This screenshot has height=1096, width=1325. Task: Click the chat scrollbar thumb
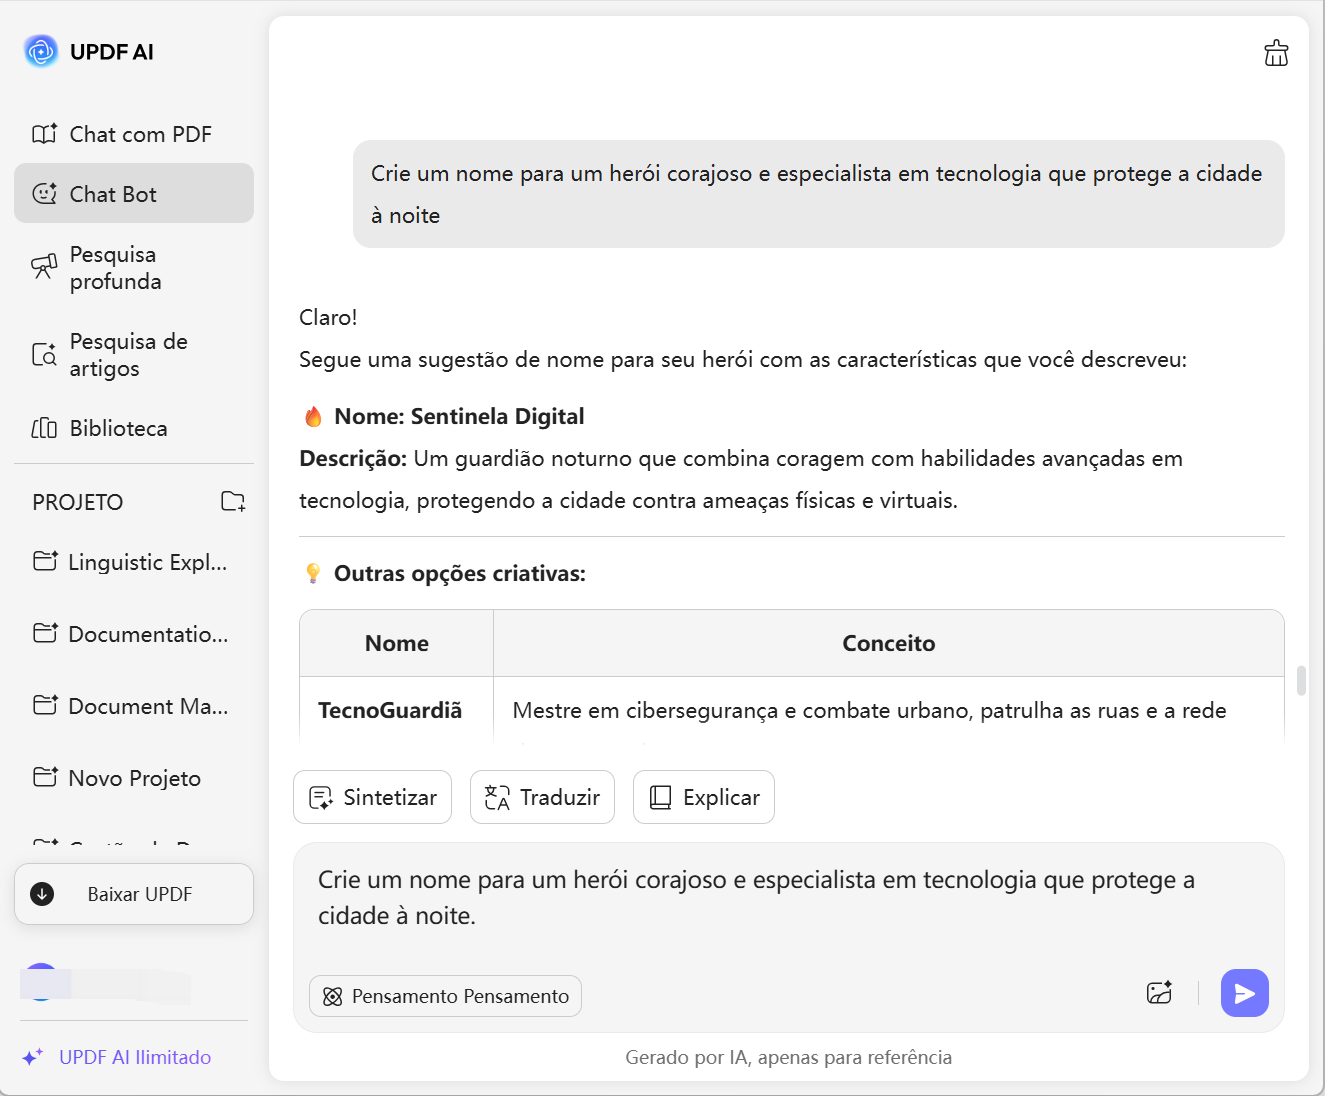coord(1301,680)
